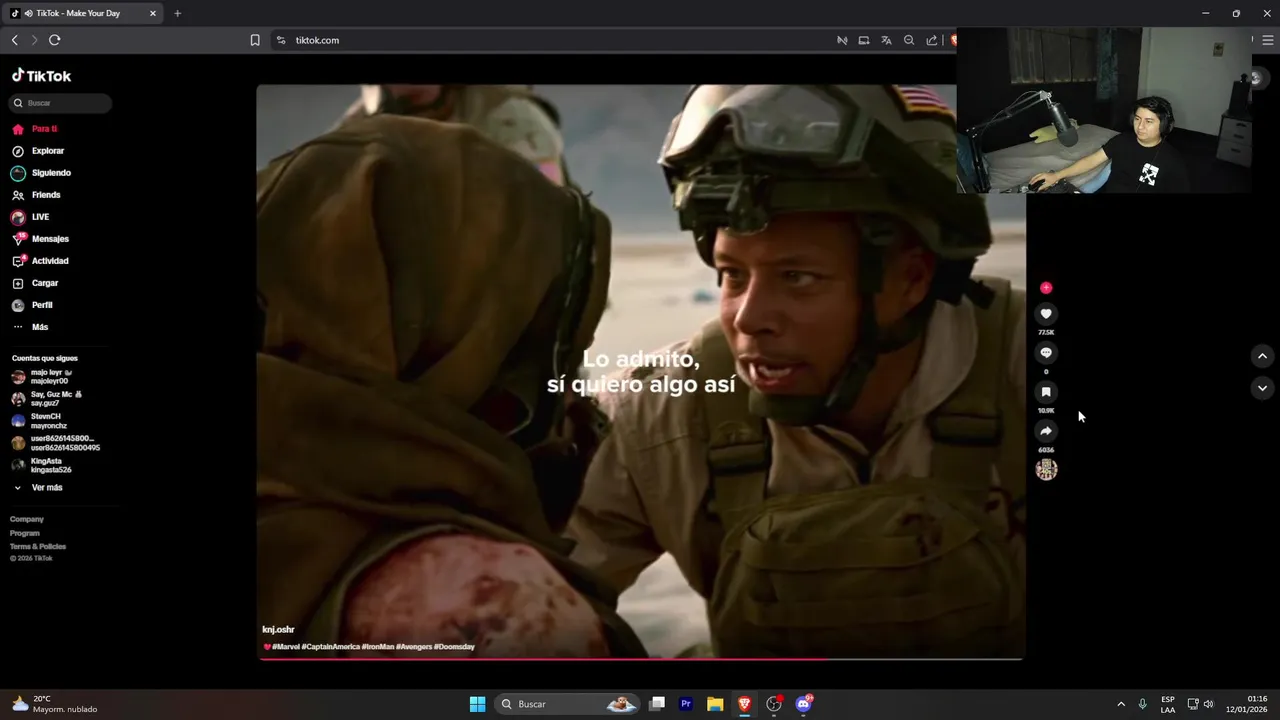Open Mensajes inbox
Image resolution: width=1280 pixels, height=720 pixels.
40,239
